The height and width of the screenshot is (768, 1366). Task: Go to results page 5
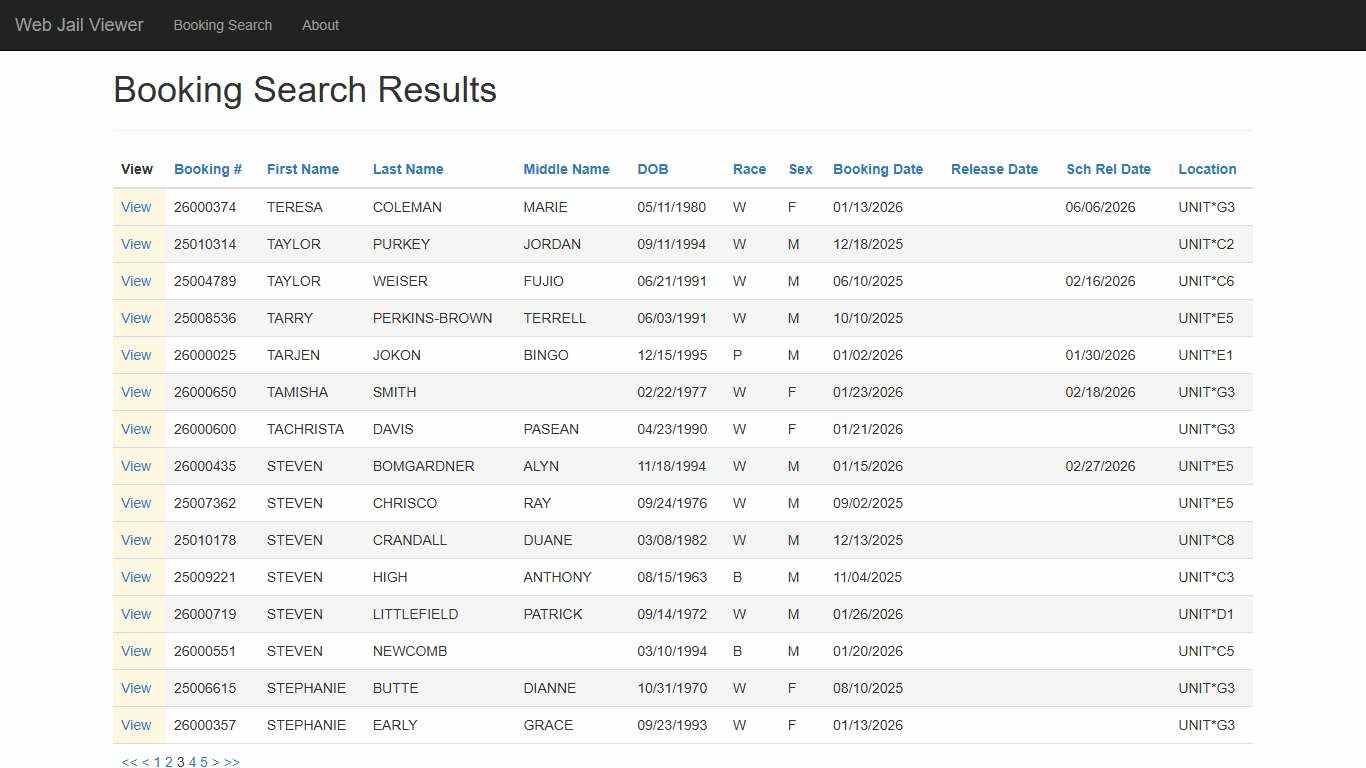(204, 761)
